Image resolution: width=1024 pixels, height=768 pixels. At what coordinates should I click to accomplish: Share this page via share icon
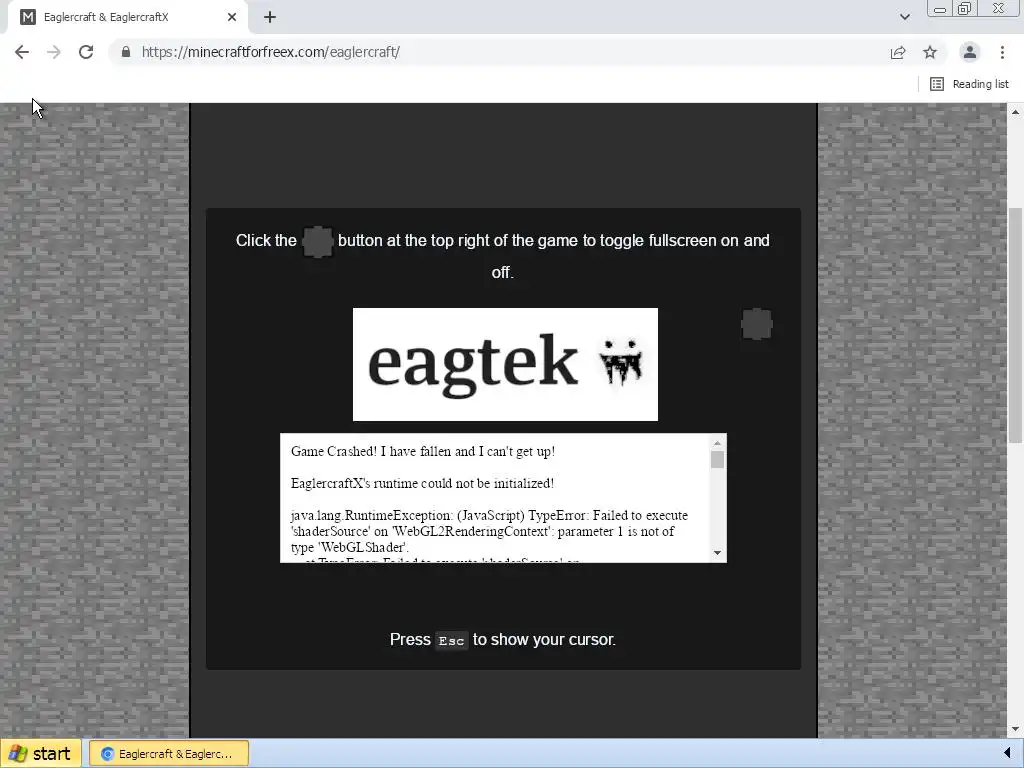[898, 52]
